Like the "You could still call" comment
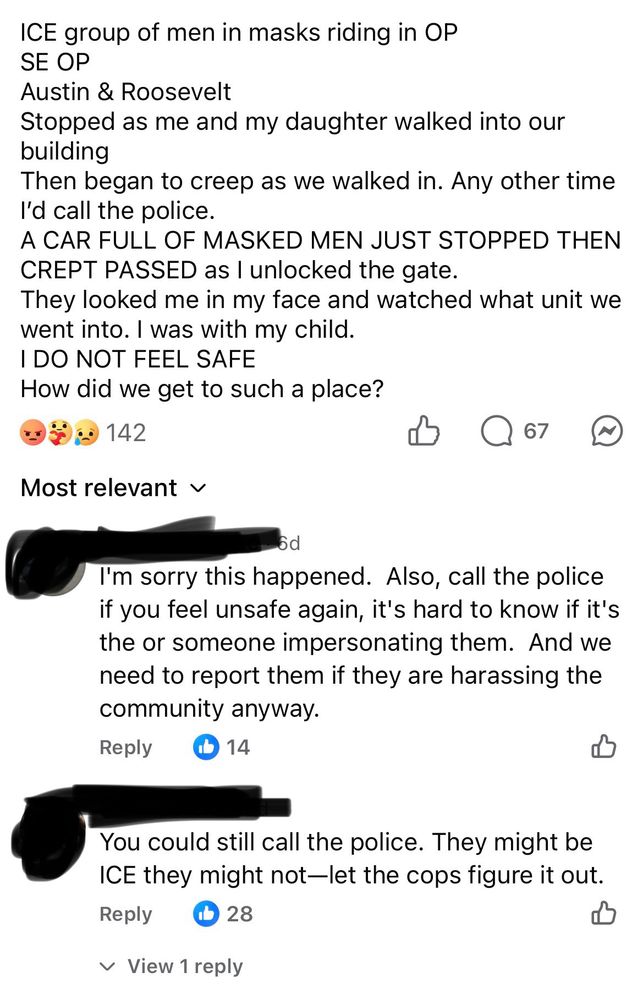The width and height of the screenshot is (643, 1000). pos(603,913)
